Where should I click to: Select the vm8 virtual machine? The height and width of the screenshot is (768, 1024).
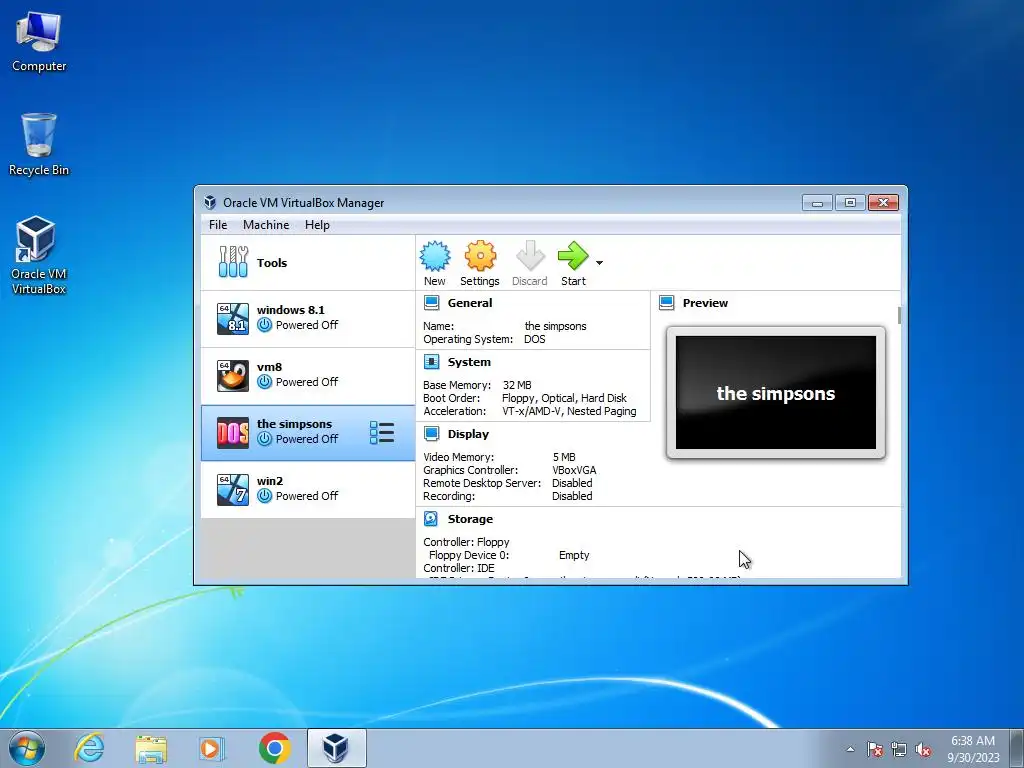click(308, 376)
